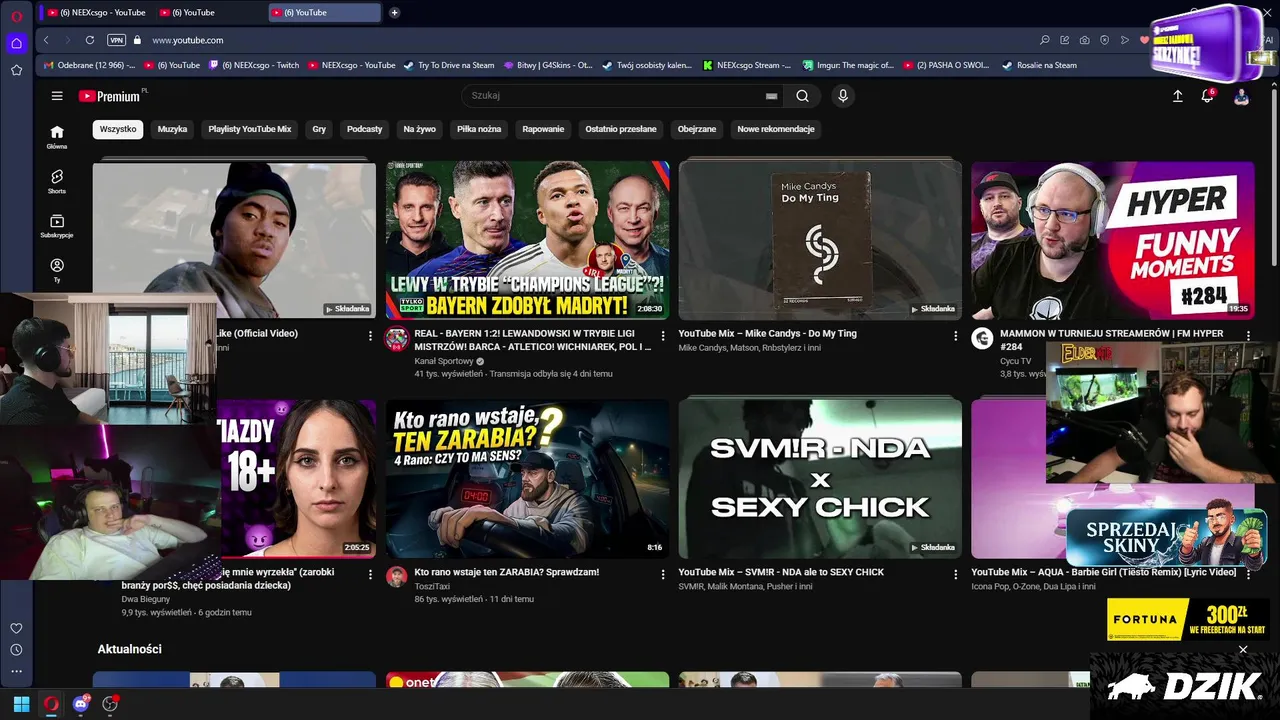Toggle the VPN badge in address bar
The width and height of the screenshot is (1280, 720).
tap(117, 40)
